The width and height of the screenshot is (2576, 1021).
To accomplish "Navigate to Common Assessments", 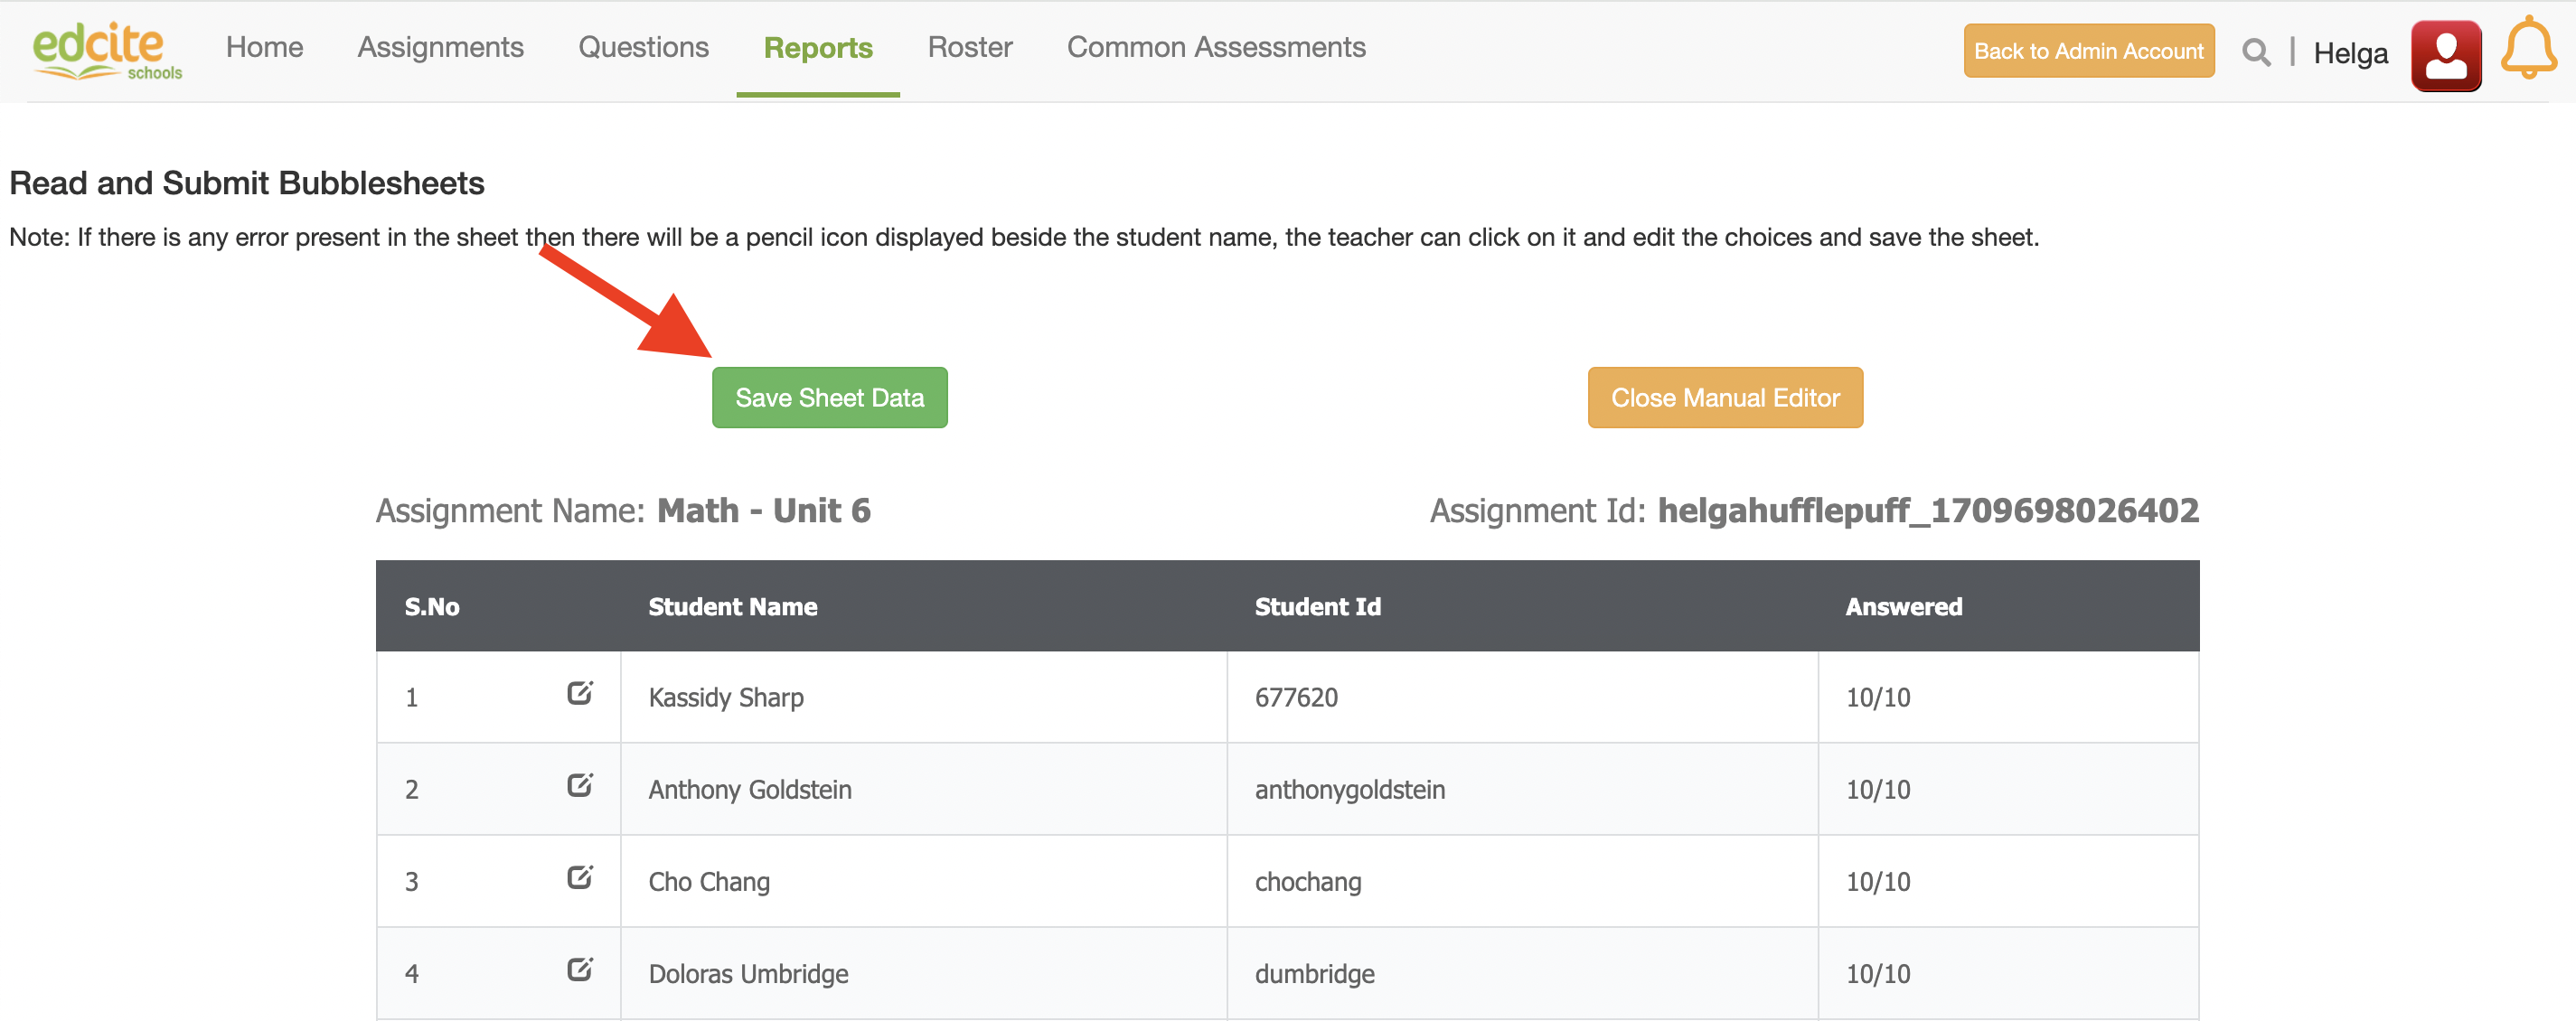I will pyautogui.click(x=1215, y=47).
